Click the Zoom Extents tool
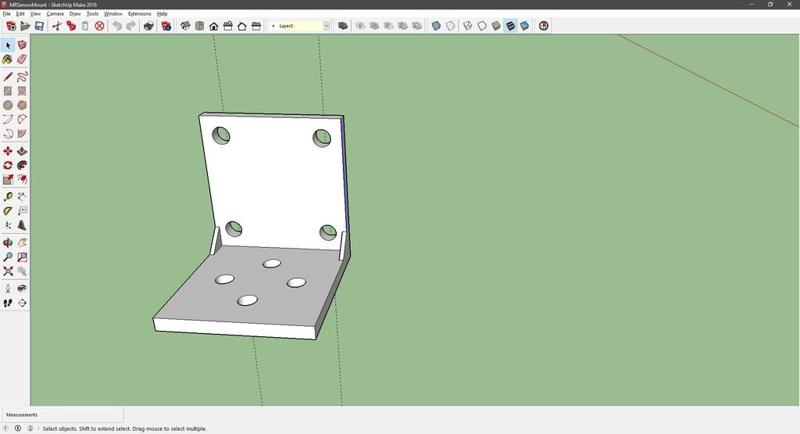This screenshot has height=434, width=800. tap(8, 271)
